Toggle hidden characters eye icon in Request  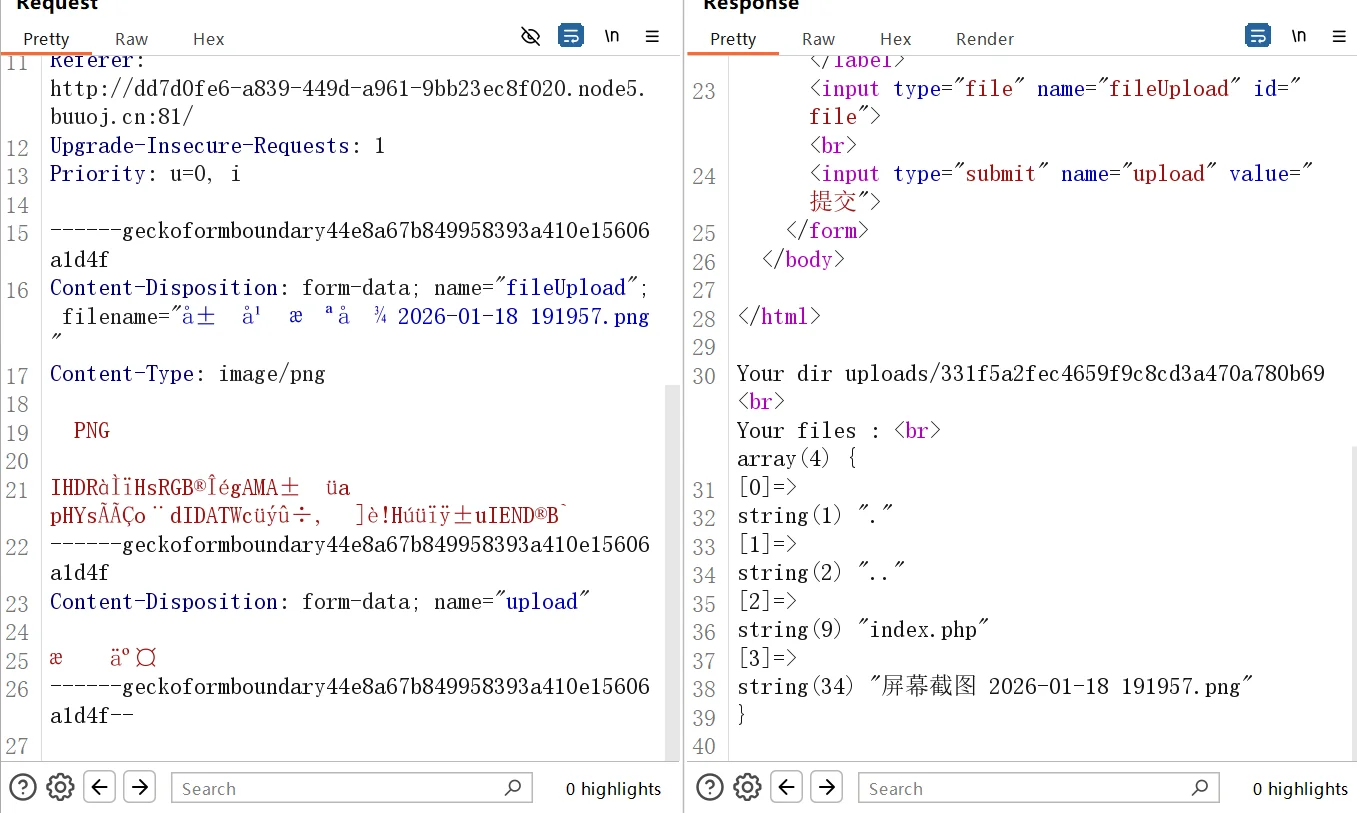[x=531, y=37]
